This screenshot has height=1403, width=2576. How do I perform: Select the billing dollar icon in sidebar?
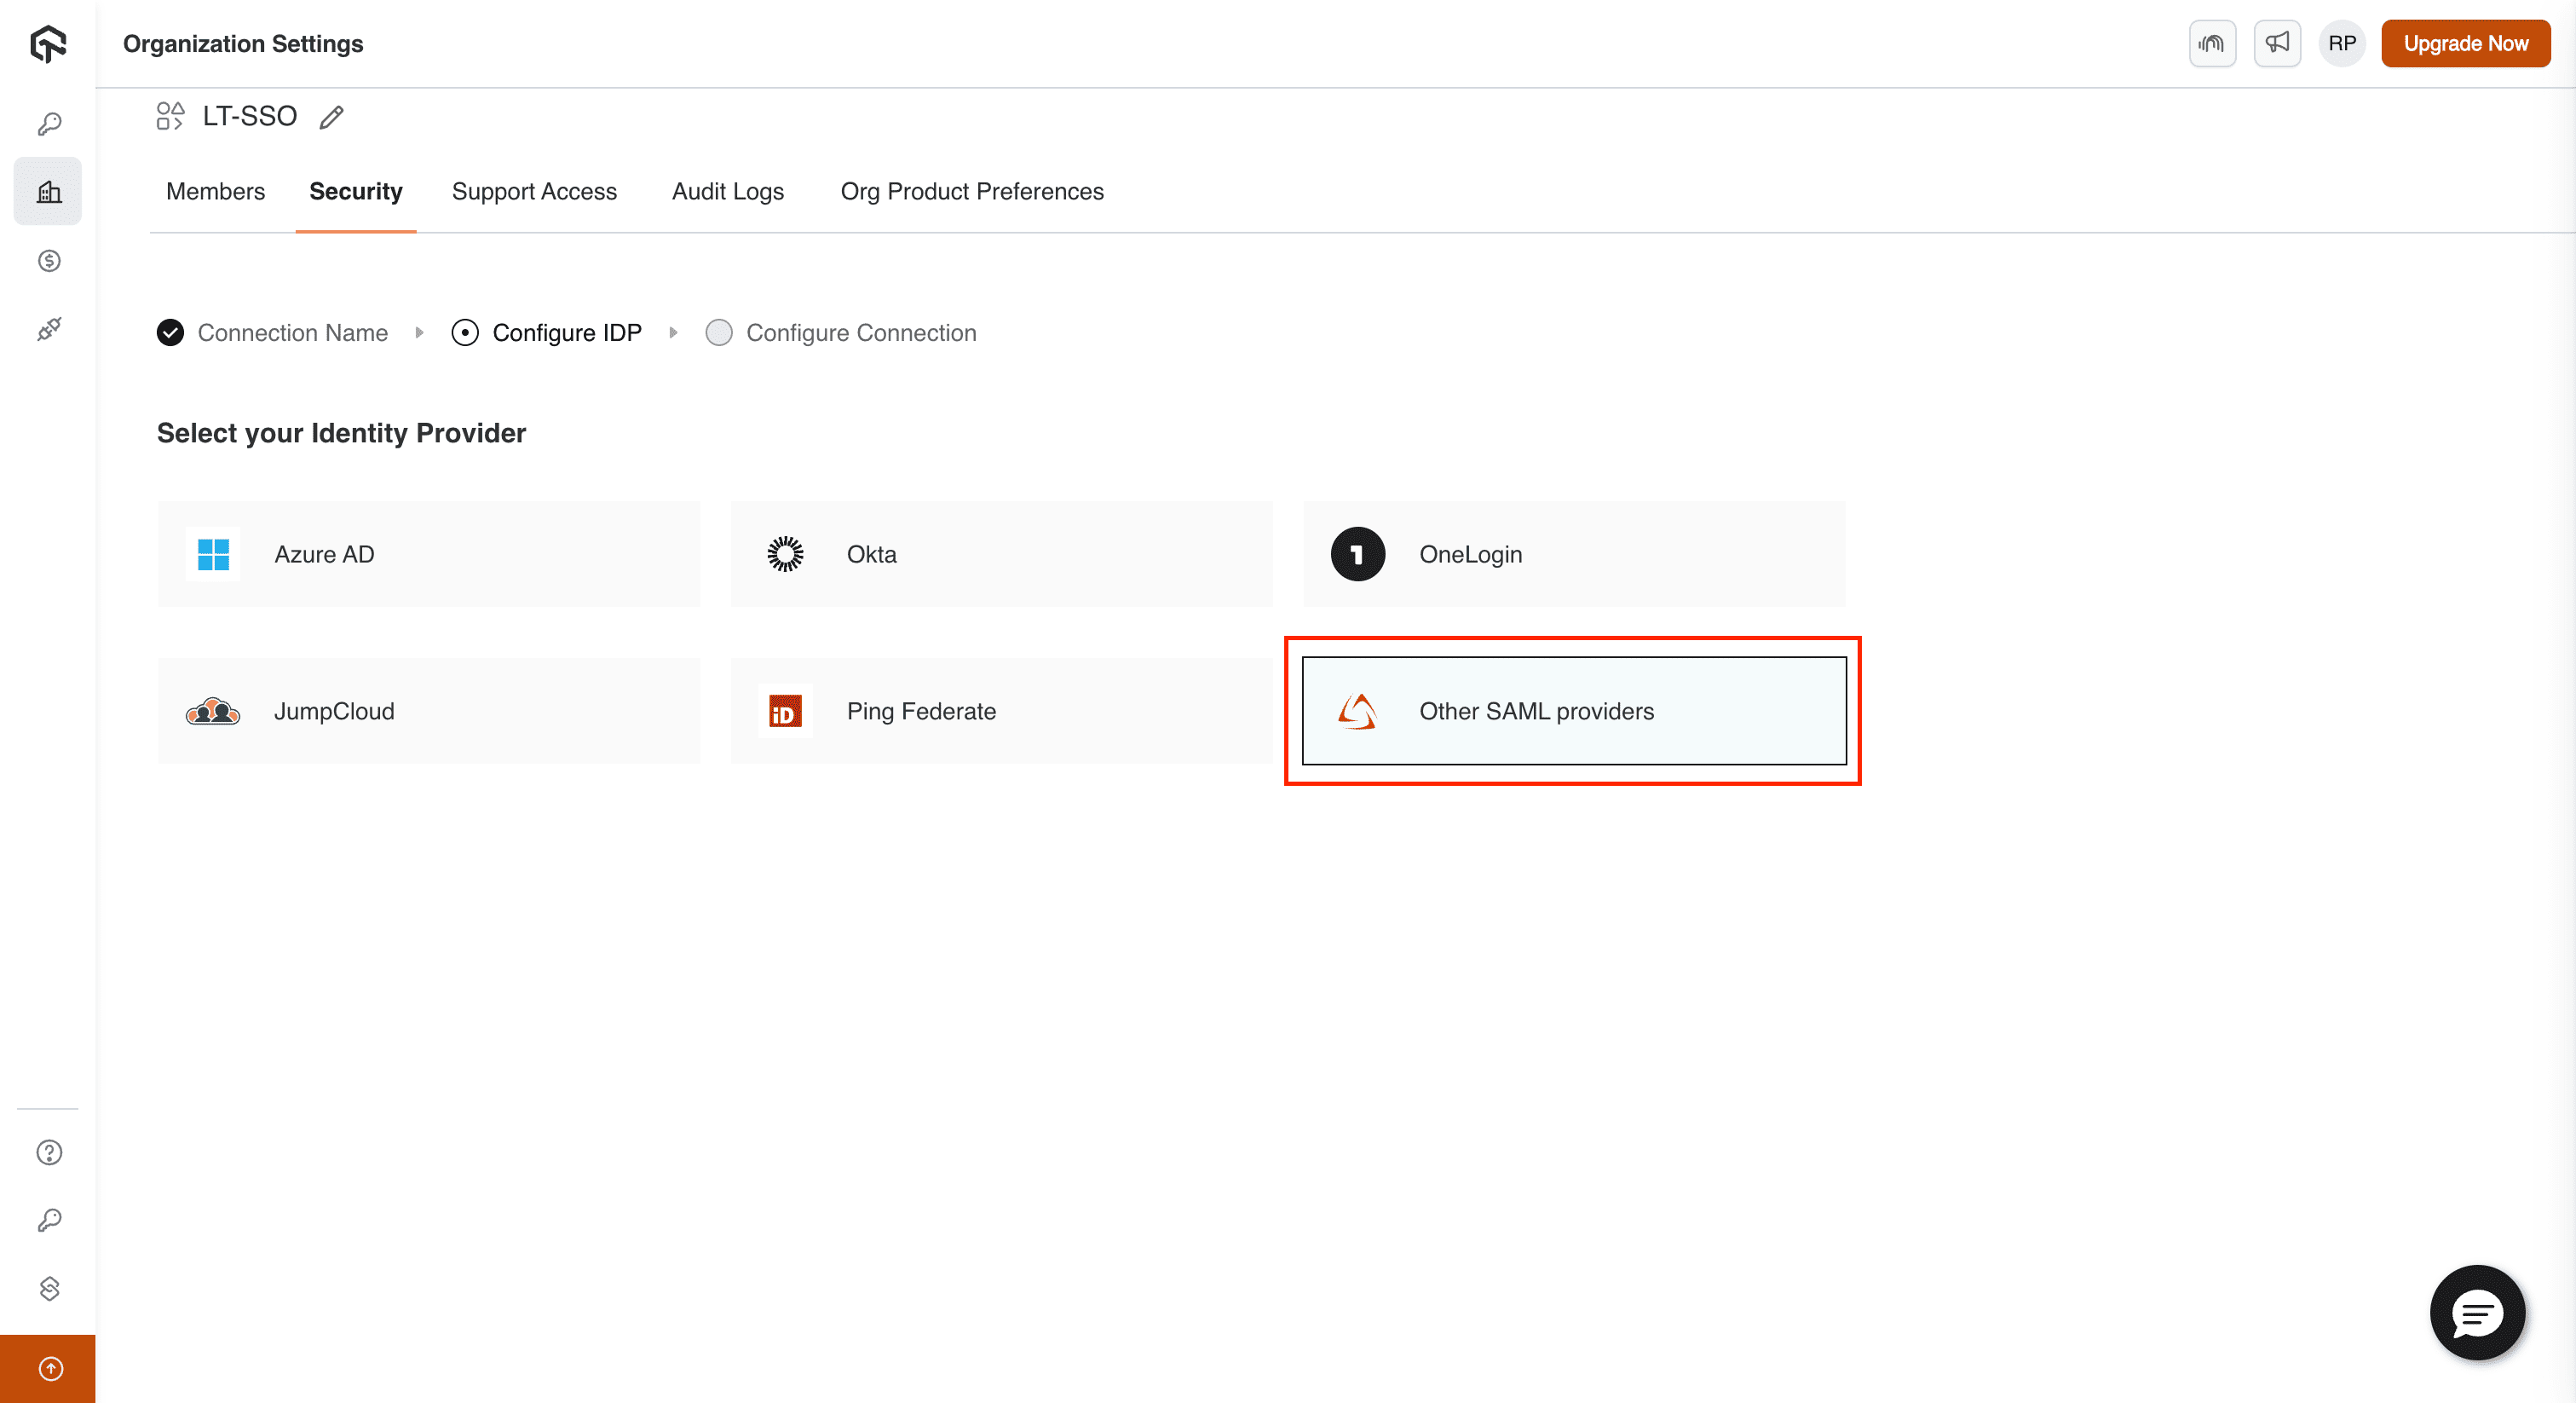[47, 260]
